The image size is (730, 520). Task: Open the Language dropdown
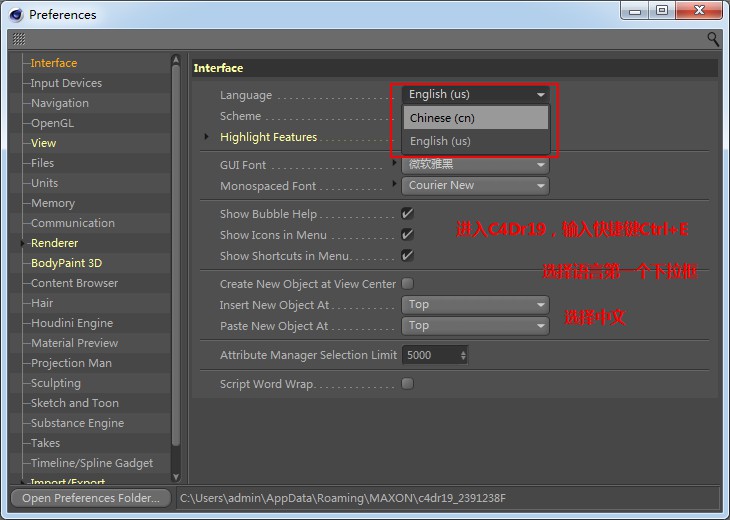click(x=476, y=95)
